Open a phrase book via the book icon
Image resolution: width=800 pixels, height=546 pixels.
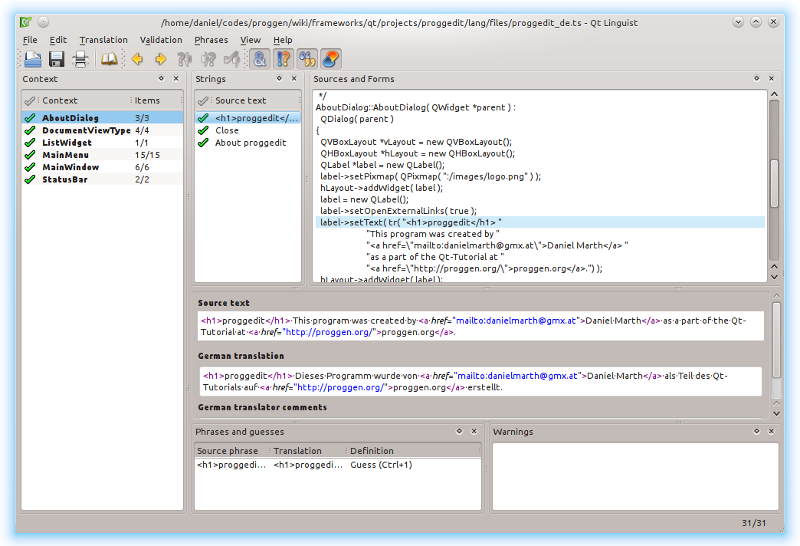[109, 59]
